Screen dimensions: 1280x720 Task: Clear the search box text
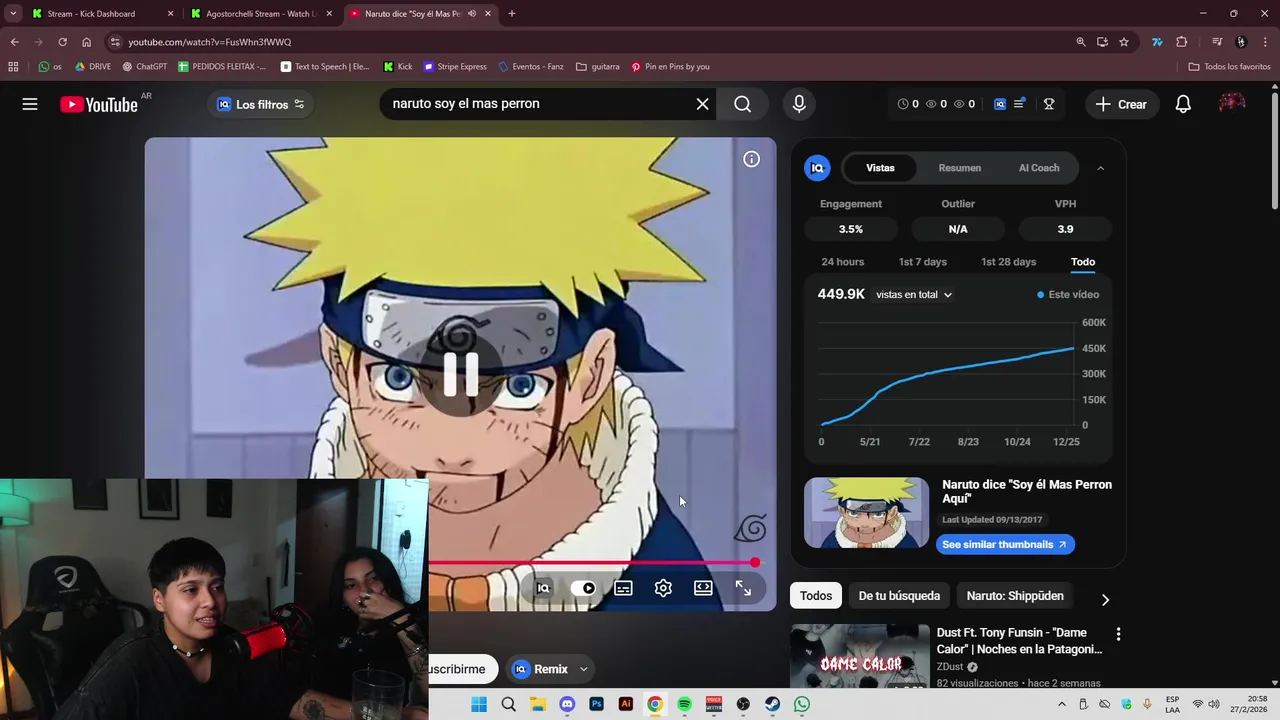coord(702,104)
